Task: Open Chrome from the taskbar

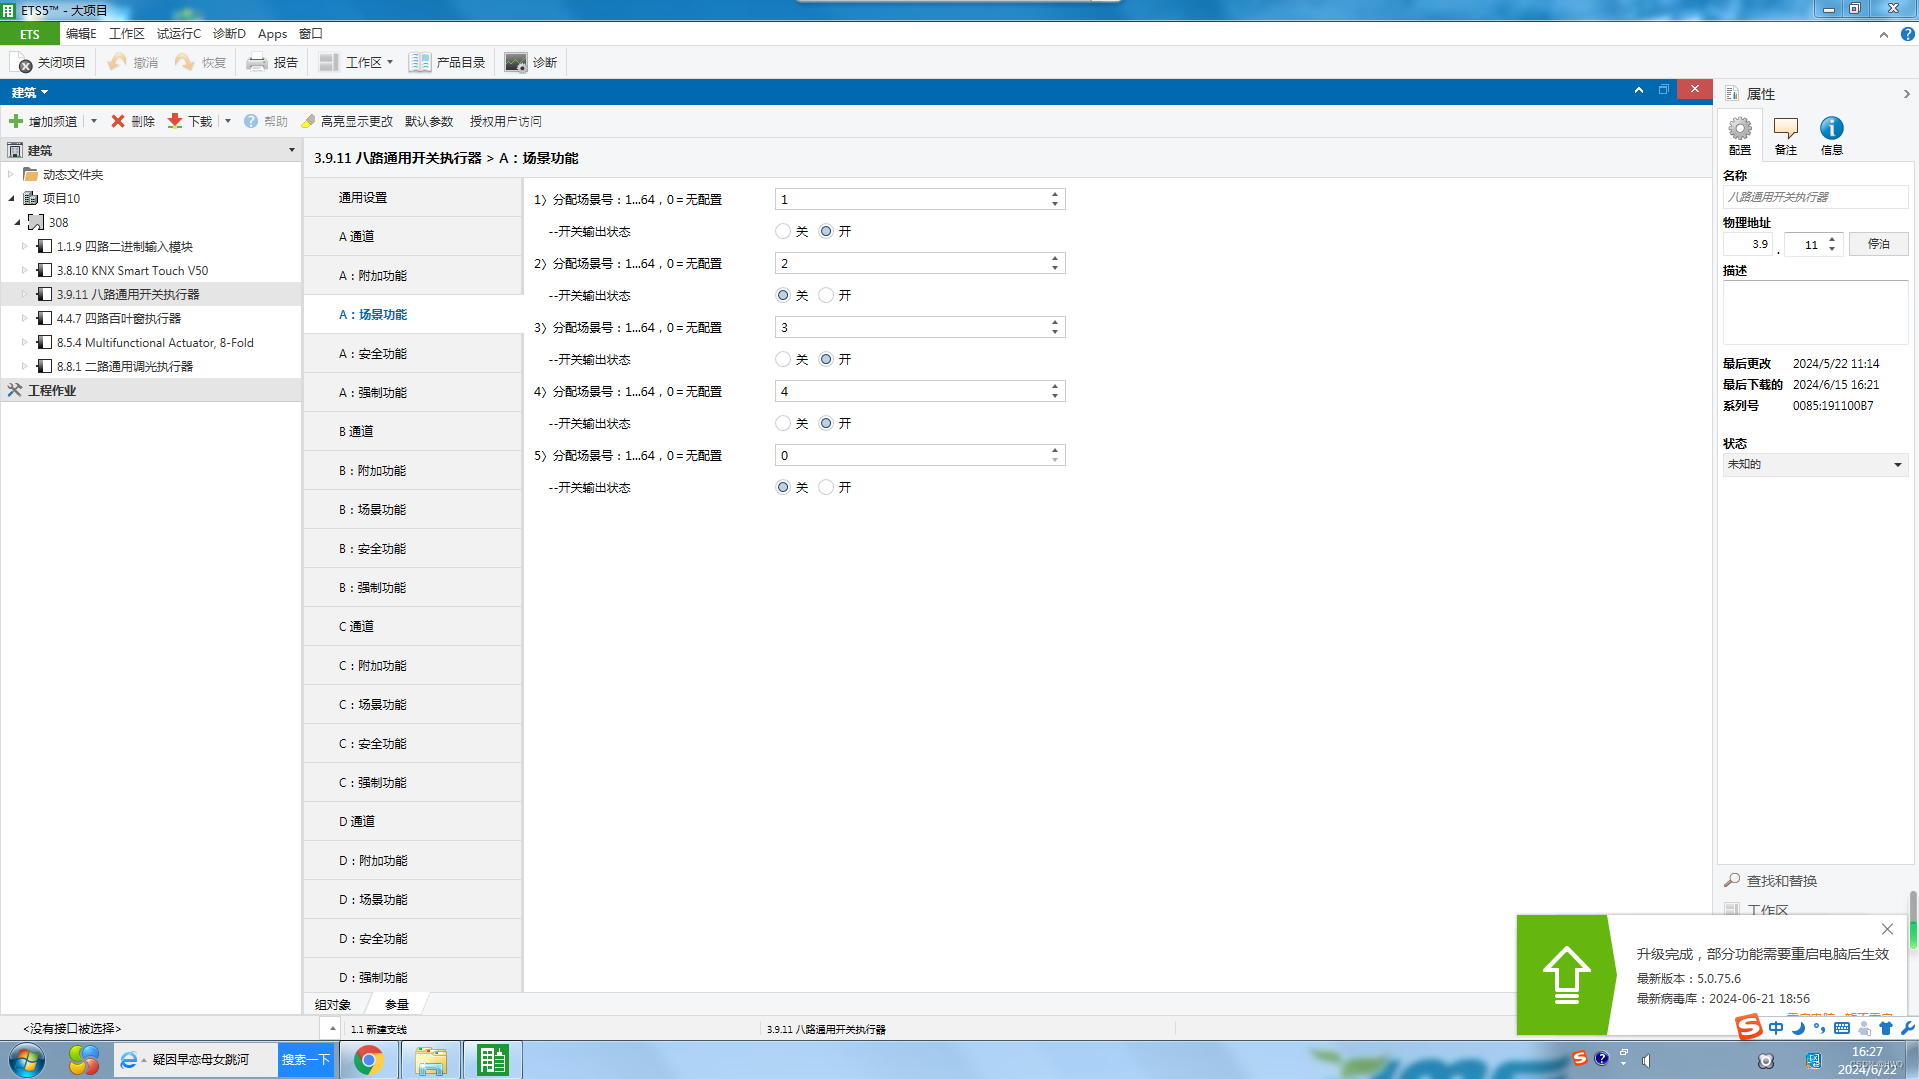Action: (x=368, y=1060)
